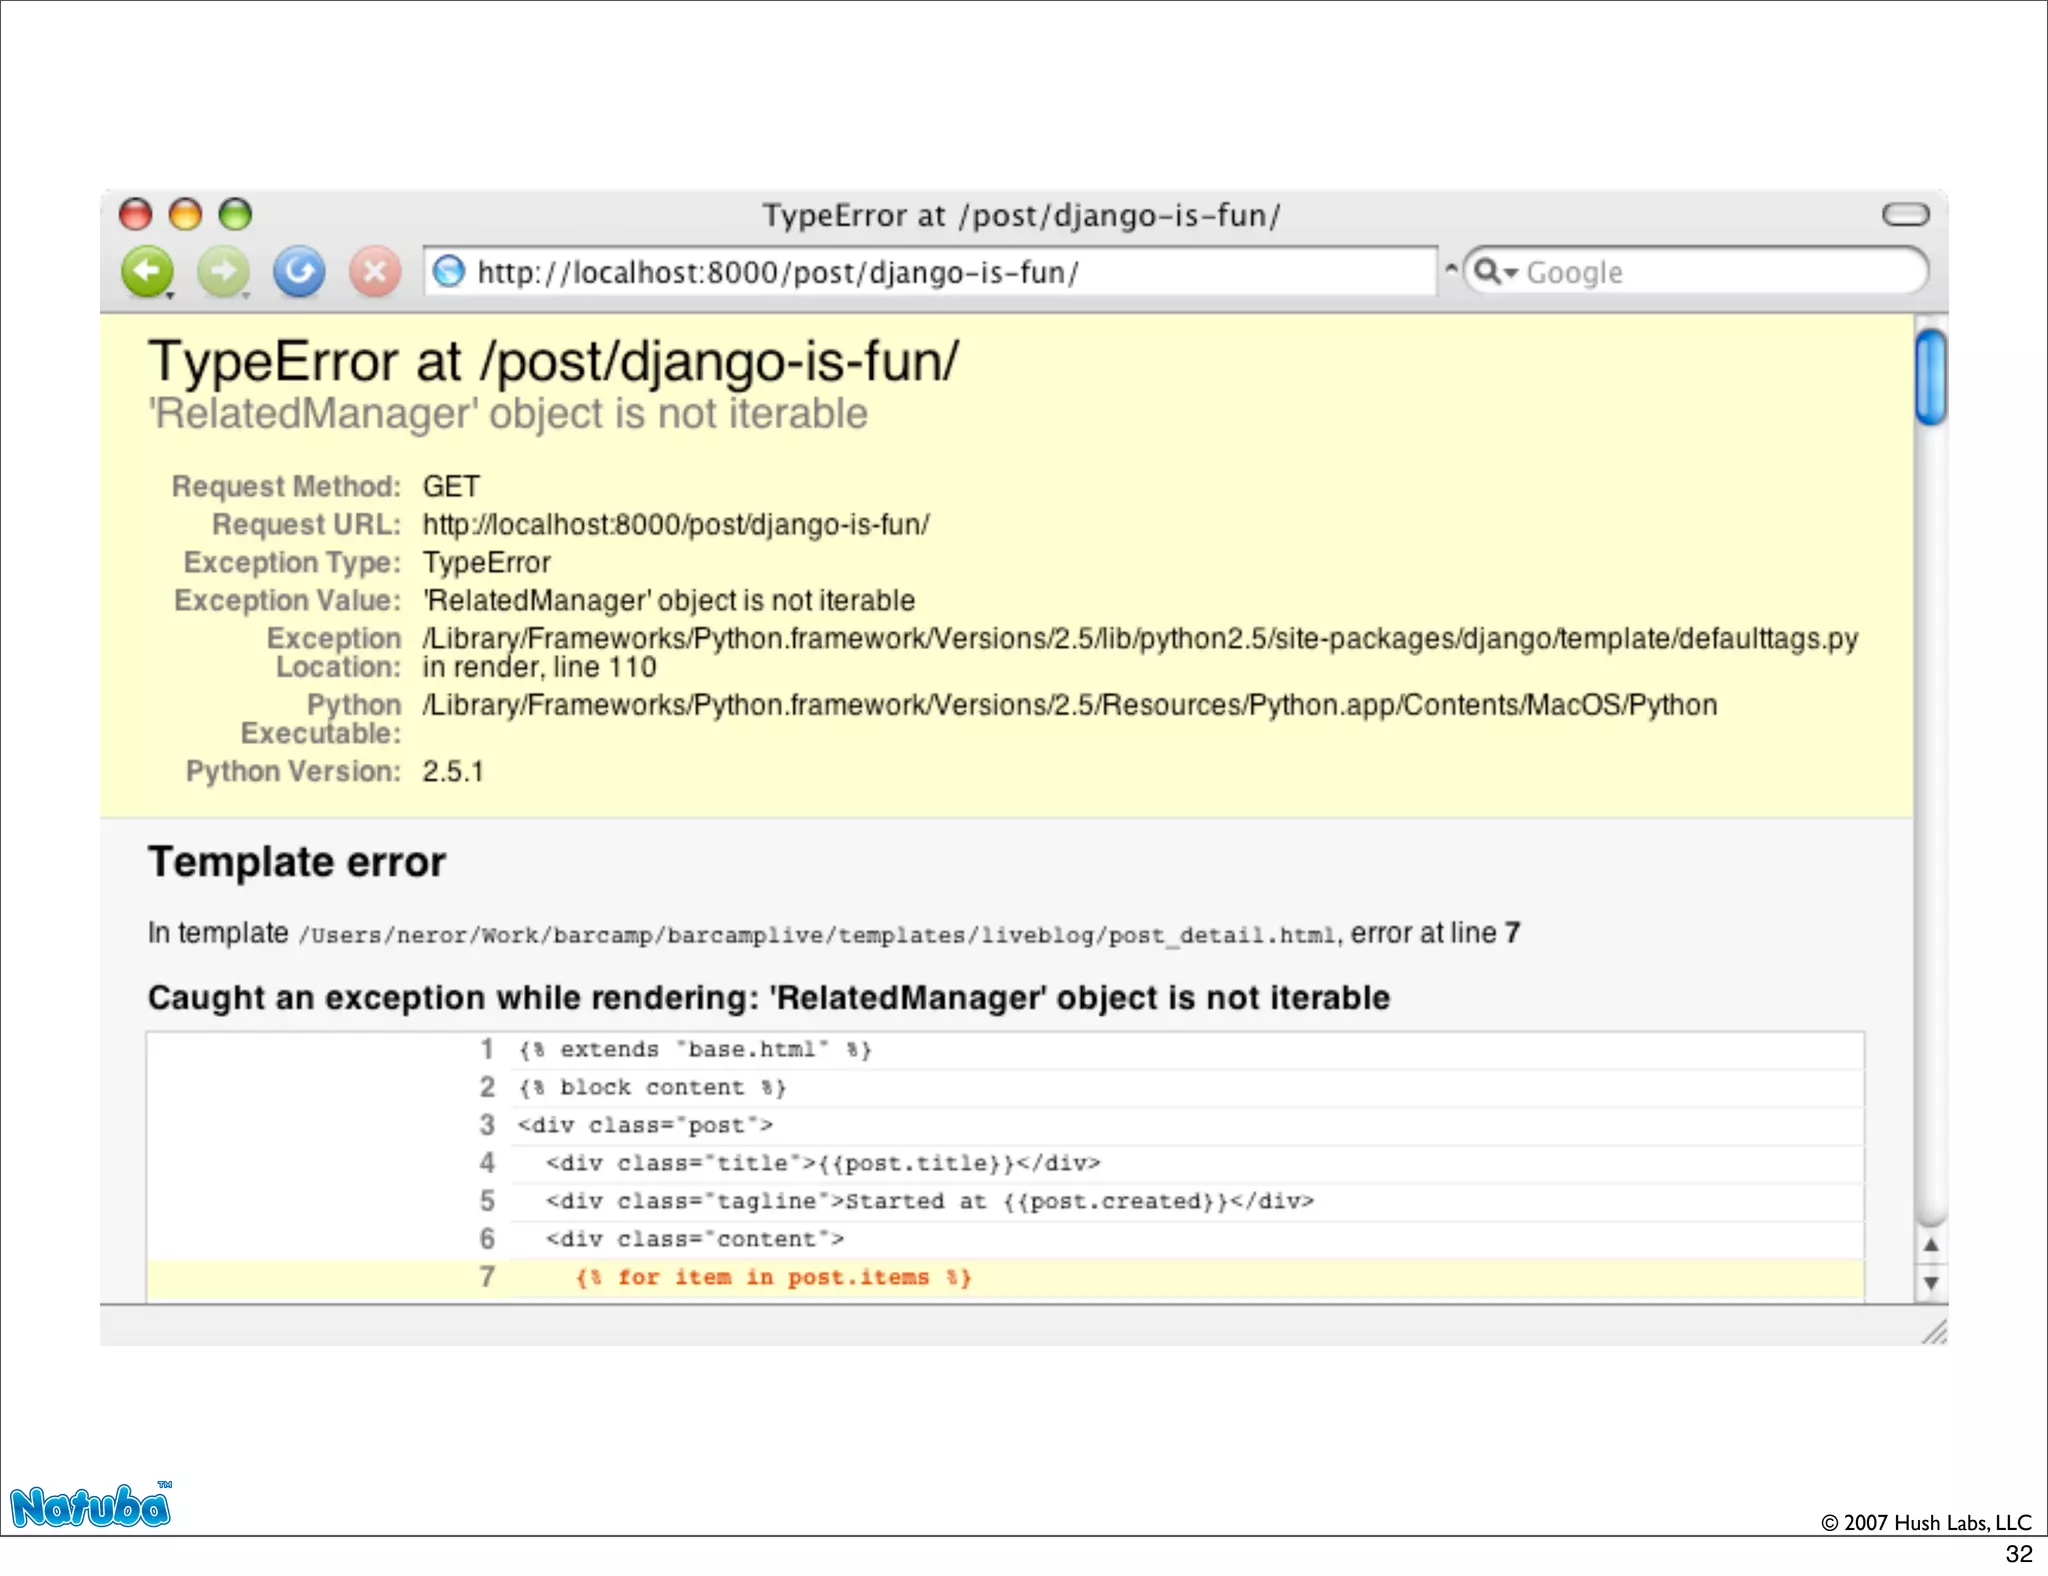Click the window title bar text
The image size is (2048, 1576).
(x=1021, y=215)
